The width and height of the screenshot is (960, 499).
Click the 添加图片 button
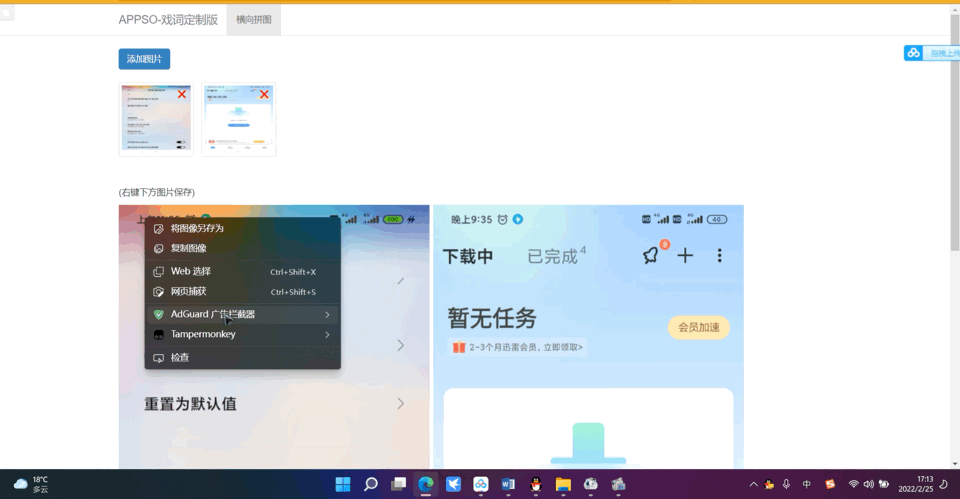[144, 59]
